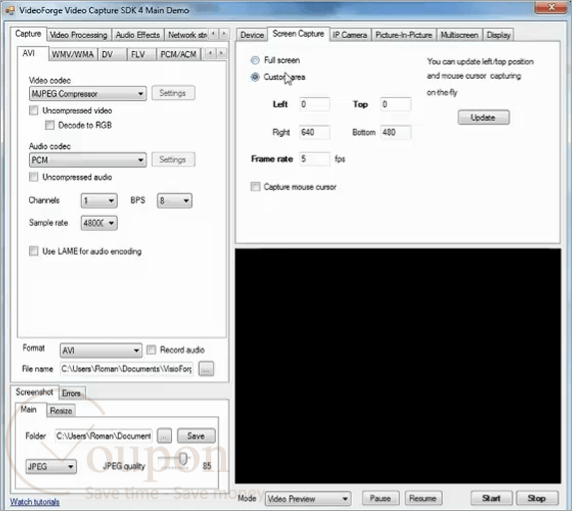Click the Bottom field showing 480
572x511 pixels.
coord(396,132)
